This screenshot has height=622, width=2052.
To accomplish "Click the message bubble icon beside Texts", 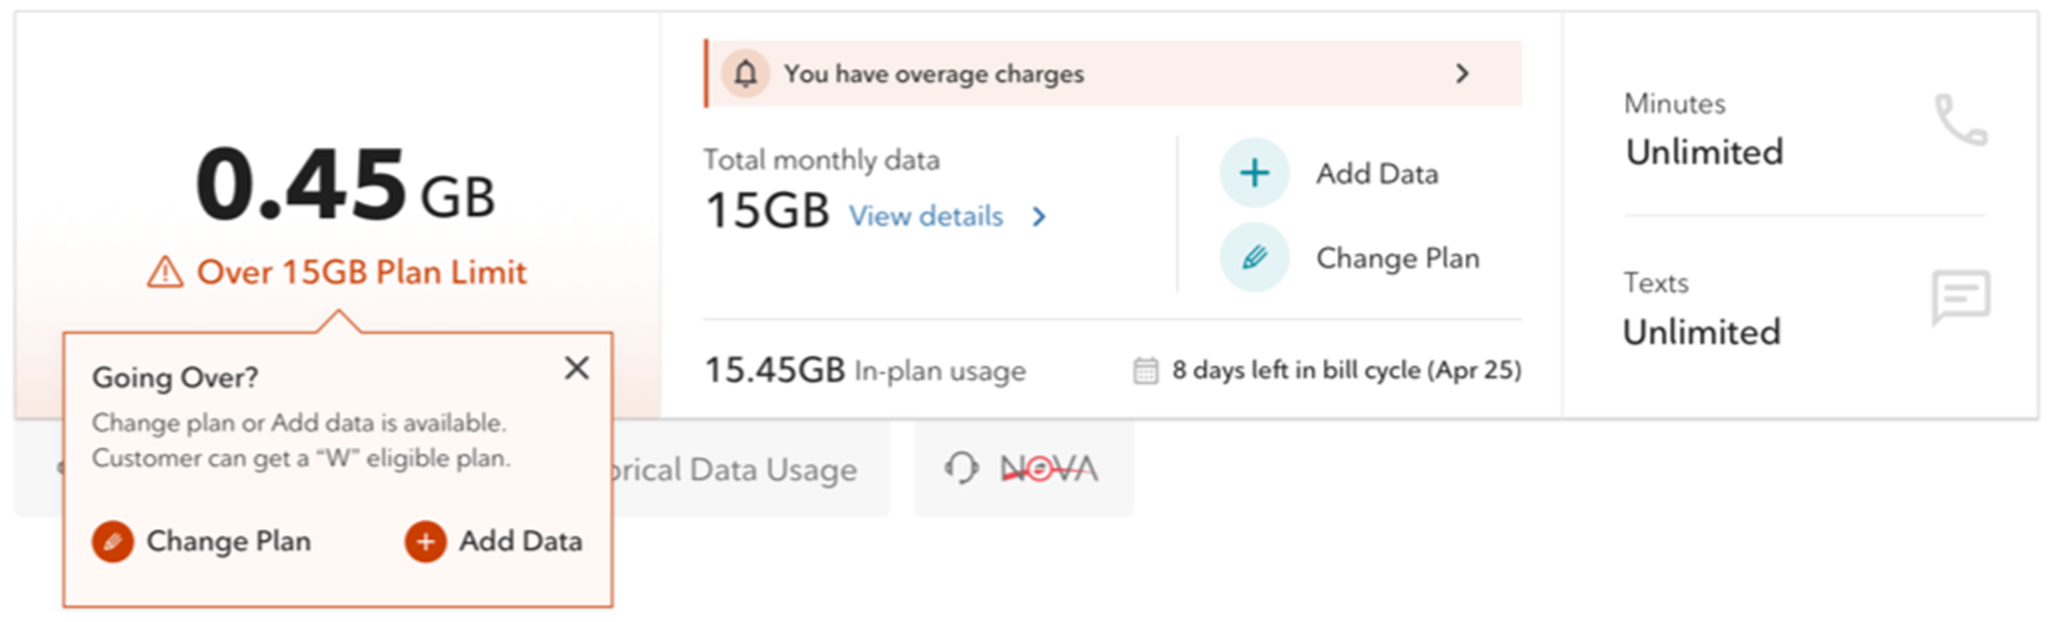I will 1961,297.
